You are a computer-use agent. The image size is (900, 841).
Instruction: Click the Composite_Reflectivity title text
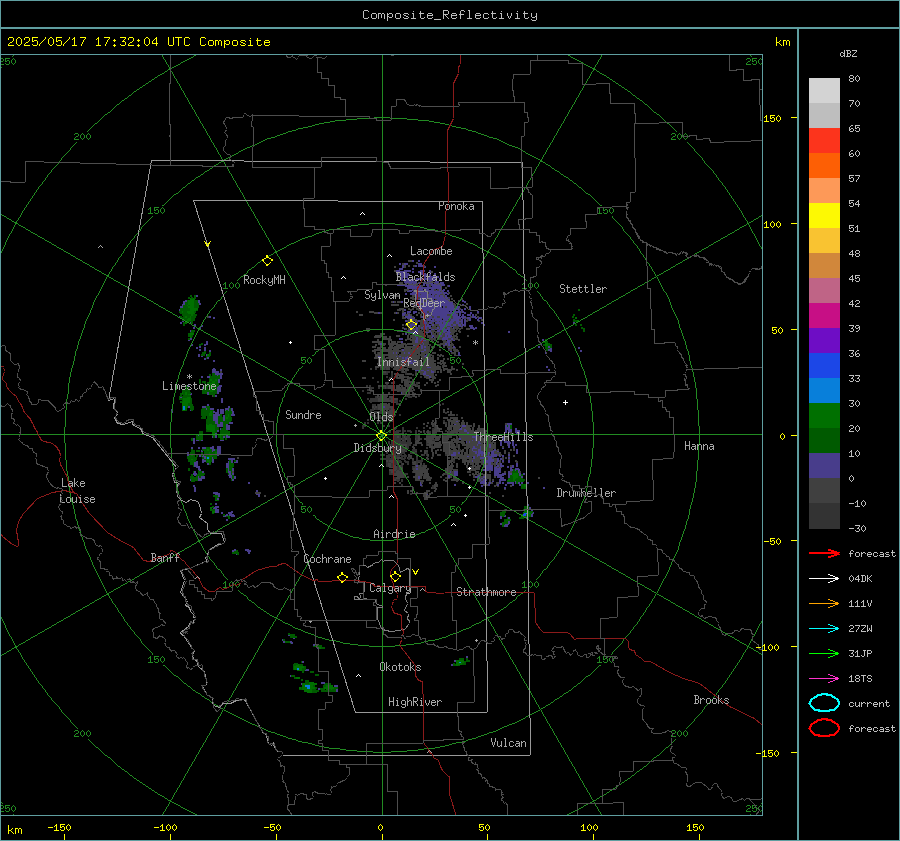(x=450, y=15)
